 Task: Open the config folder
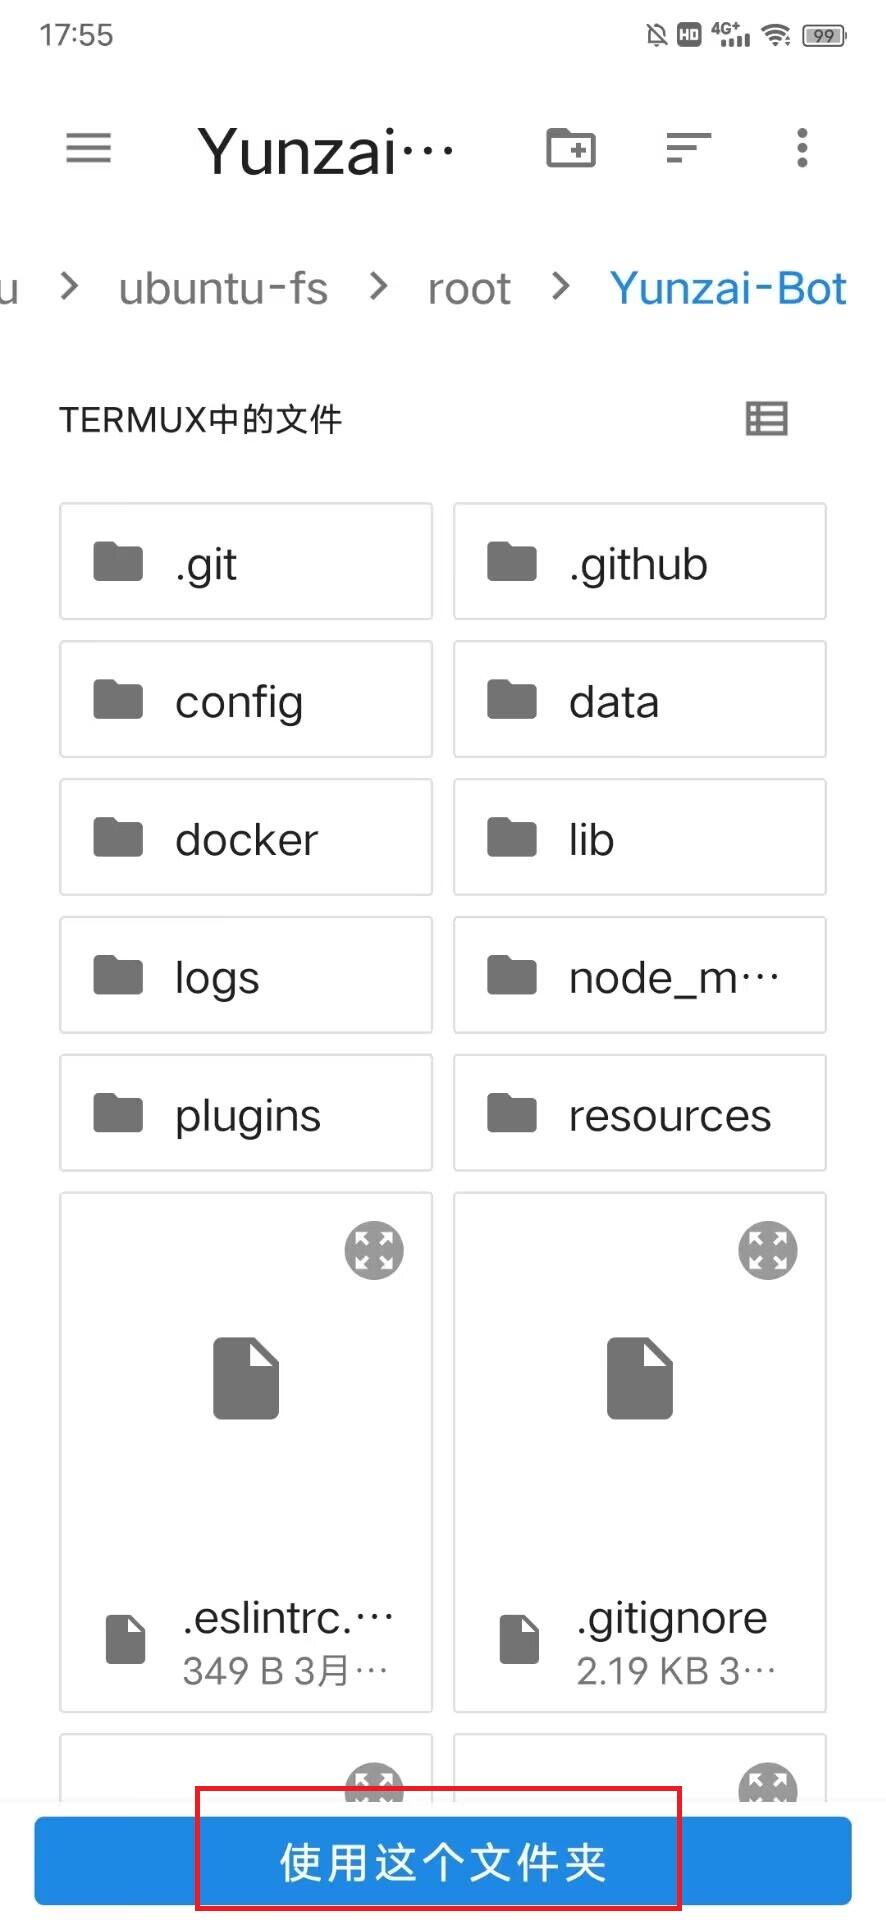coord(246,700)
